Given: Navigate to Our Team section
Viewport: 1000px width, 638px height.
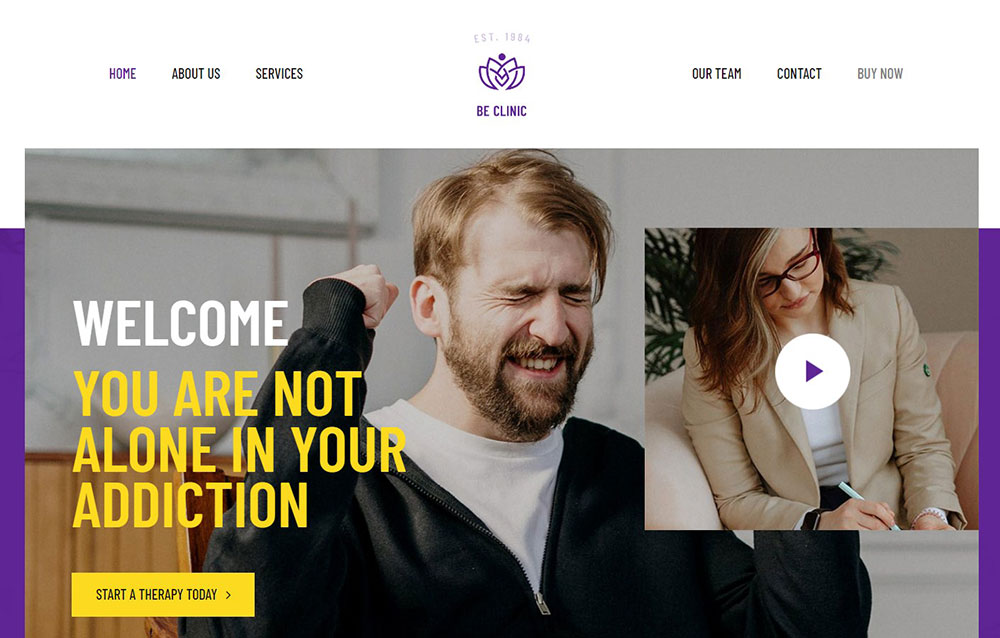Looking at the screenshot, I should pos(716,74).
